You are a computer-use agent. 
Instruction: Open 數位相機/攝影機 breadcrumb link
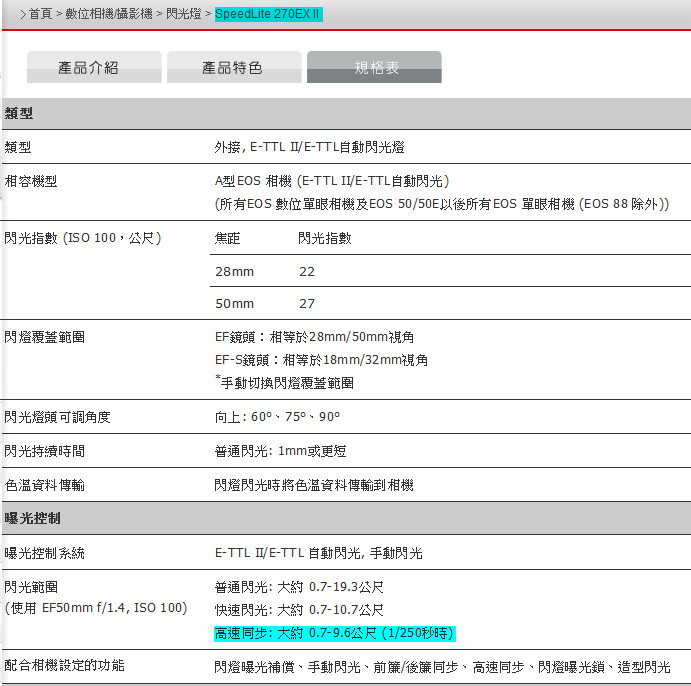click(109, 14)
